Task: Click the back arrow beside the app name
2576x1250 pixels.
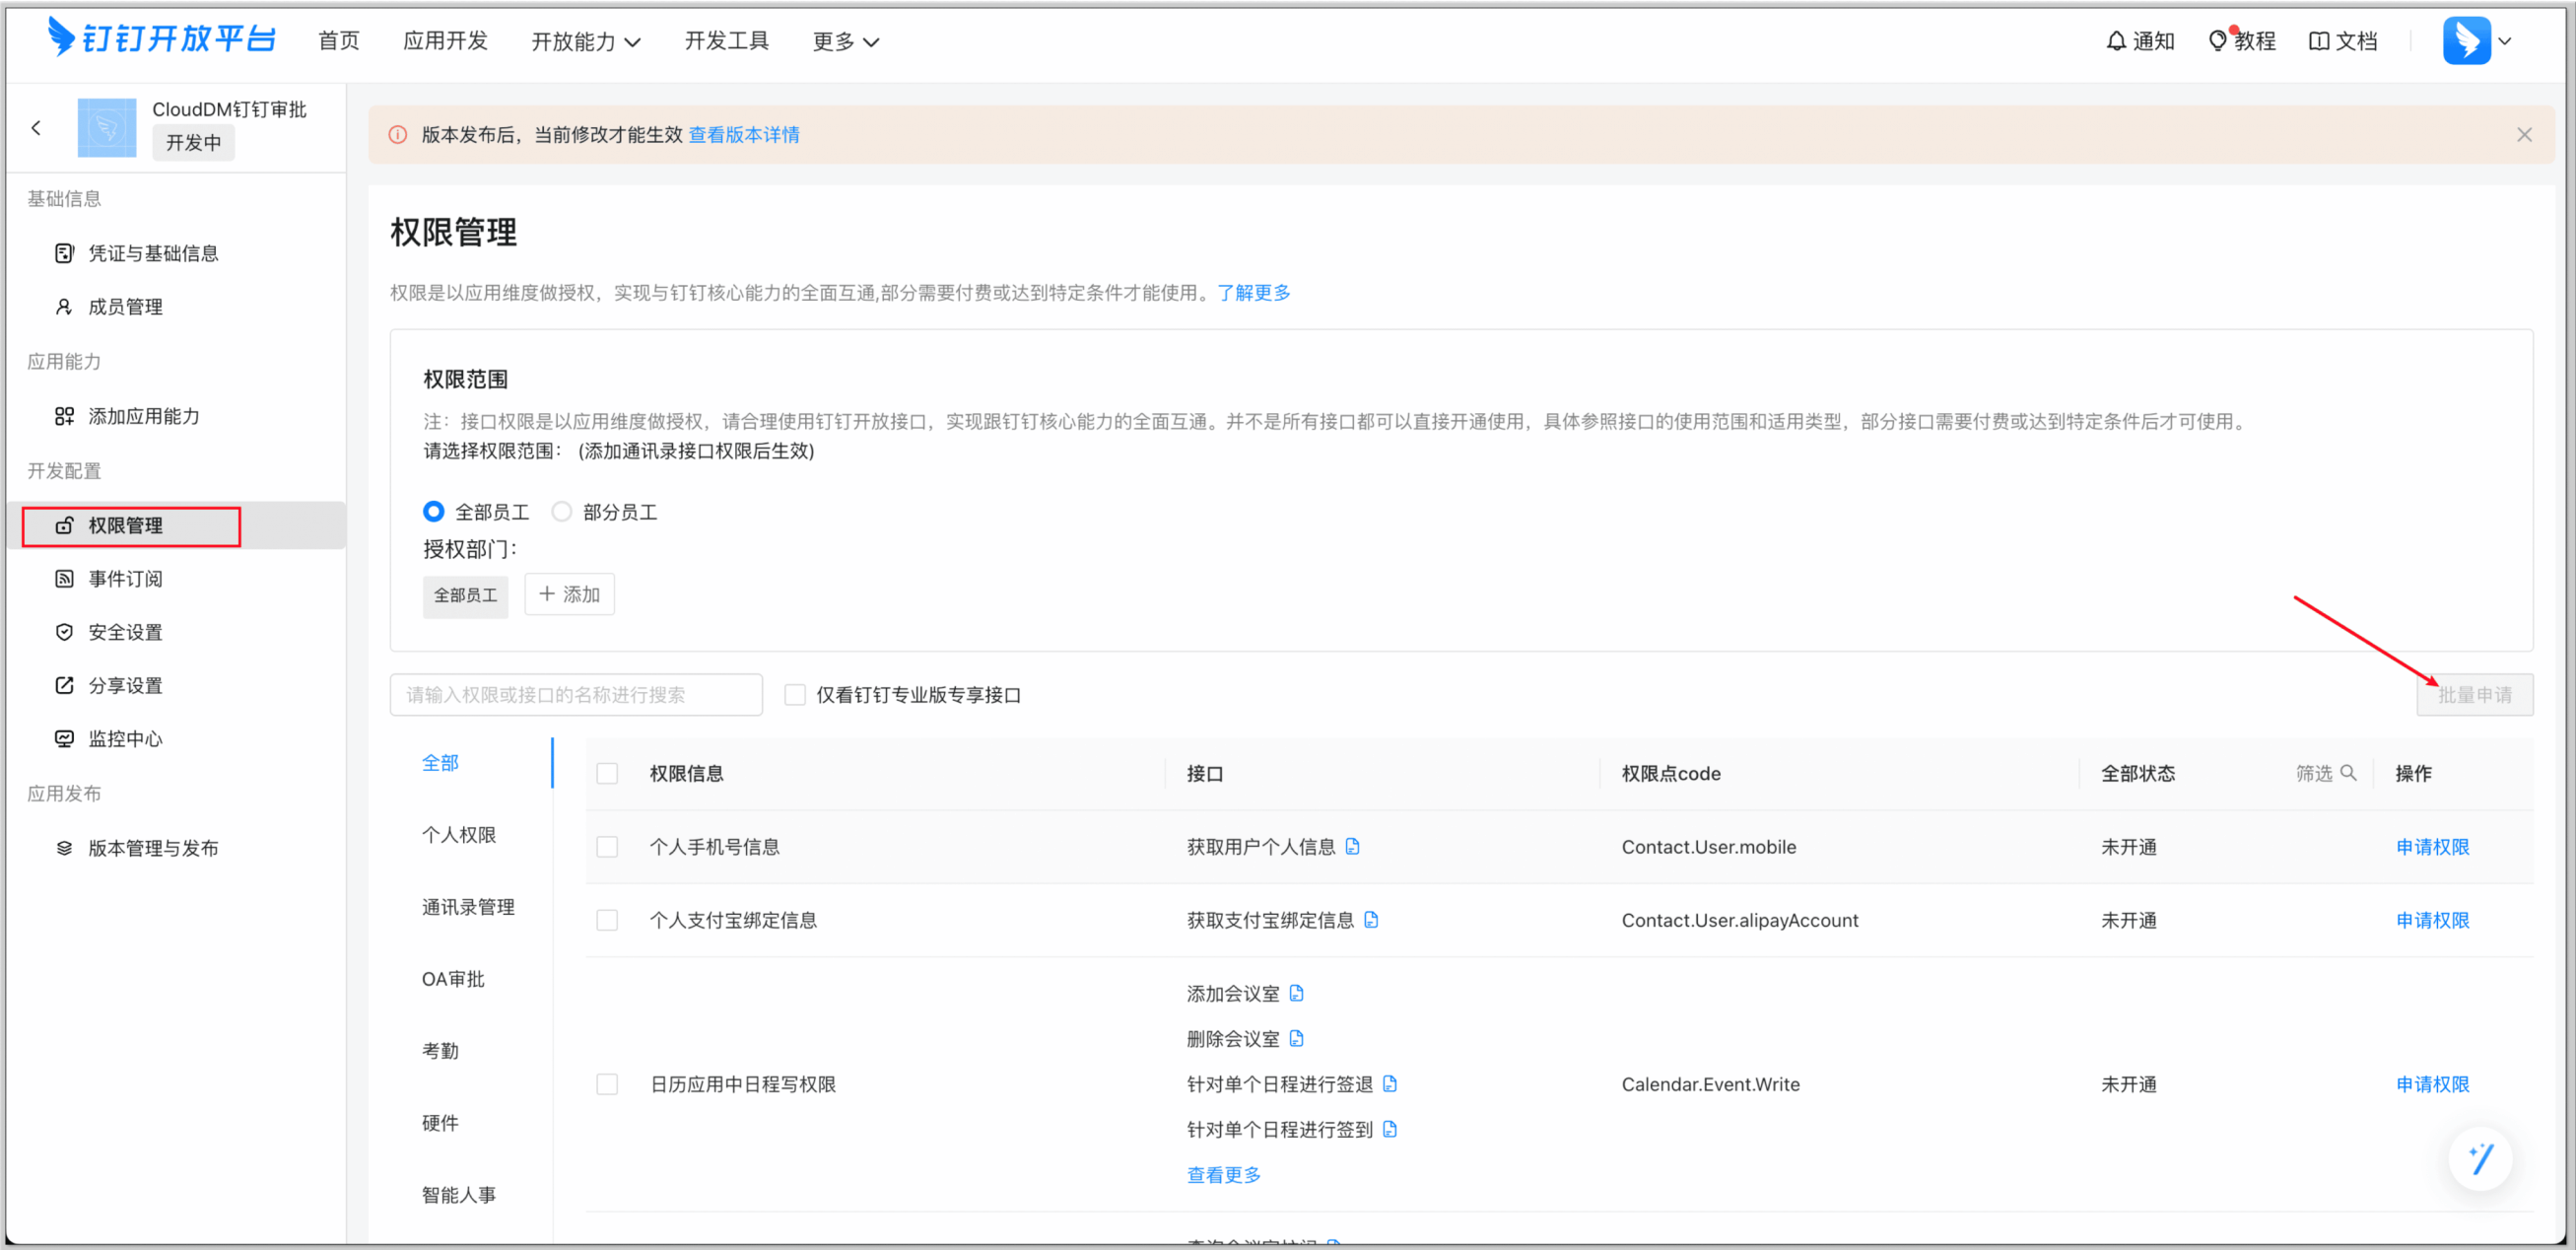Action: tap(37, 127)
